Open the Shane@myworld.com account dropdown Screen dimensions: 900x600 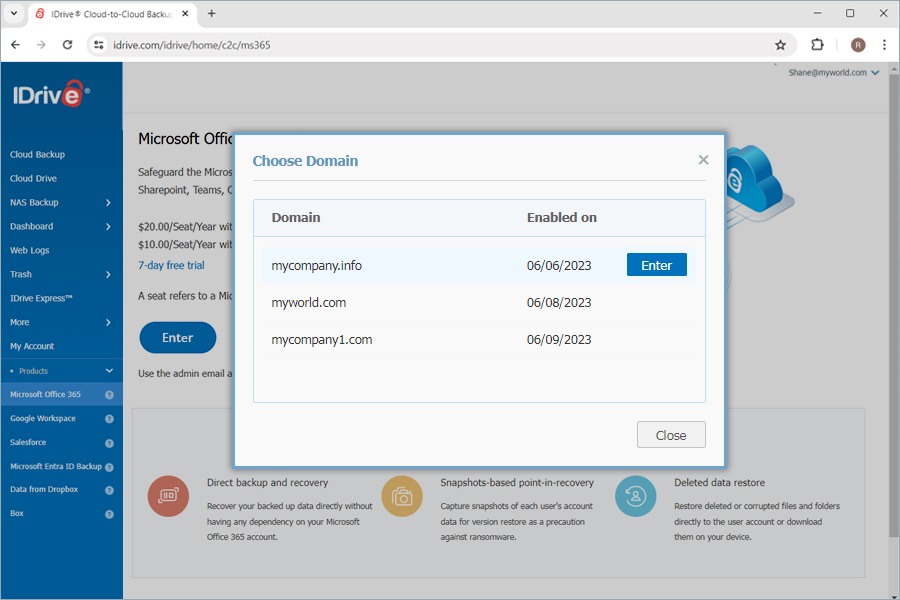pyautogui.click(x=833, y=73)
